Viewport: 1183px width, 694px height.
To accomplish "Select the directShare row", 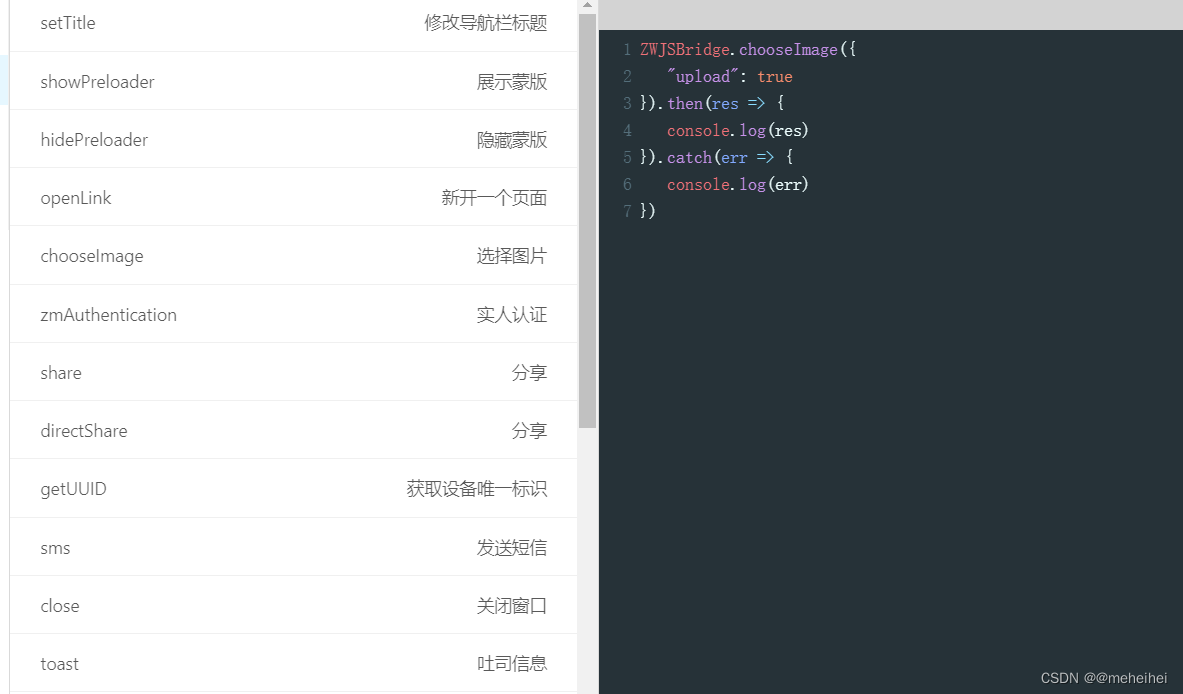I will (293, 431).
